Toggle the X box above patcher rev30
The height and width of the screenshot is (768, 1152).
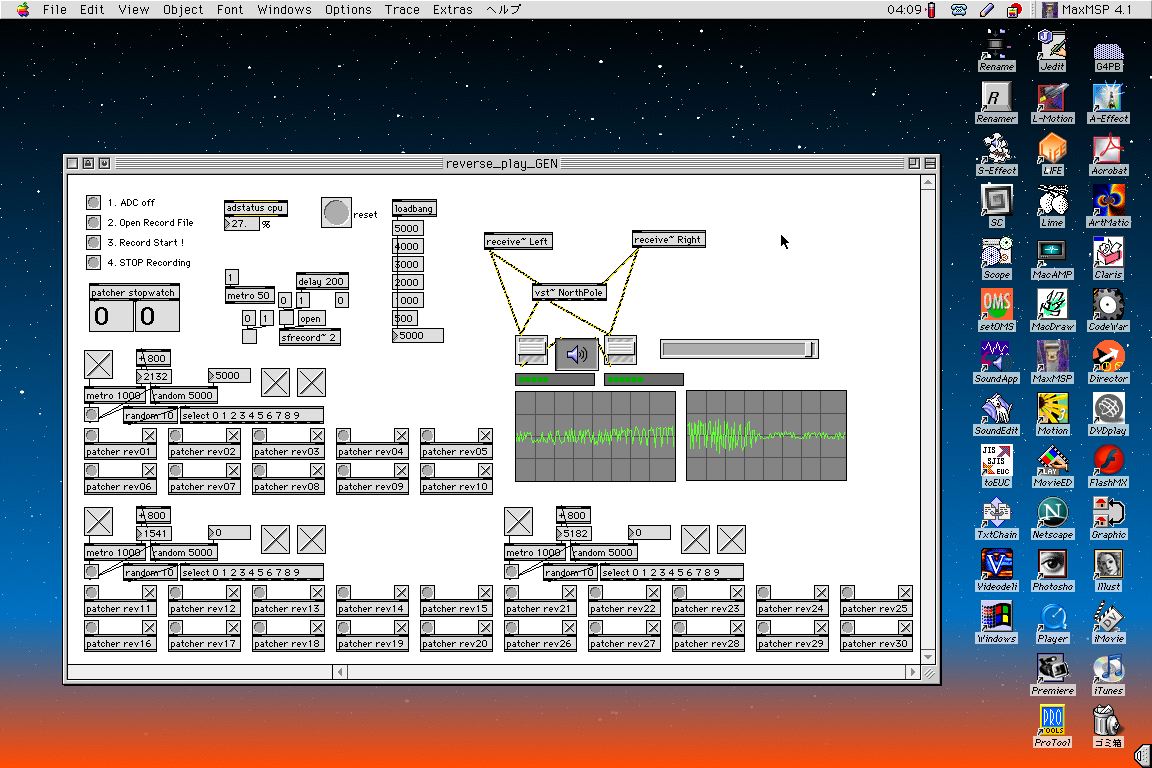(x=905, y=627)
